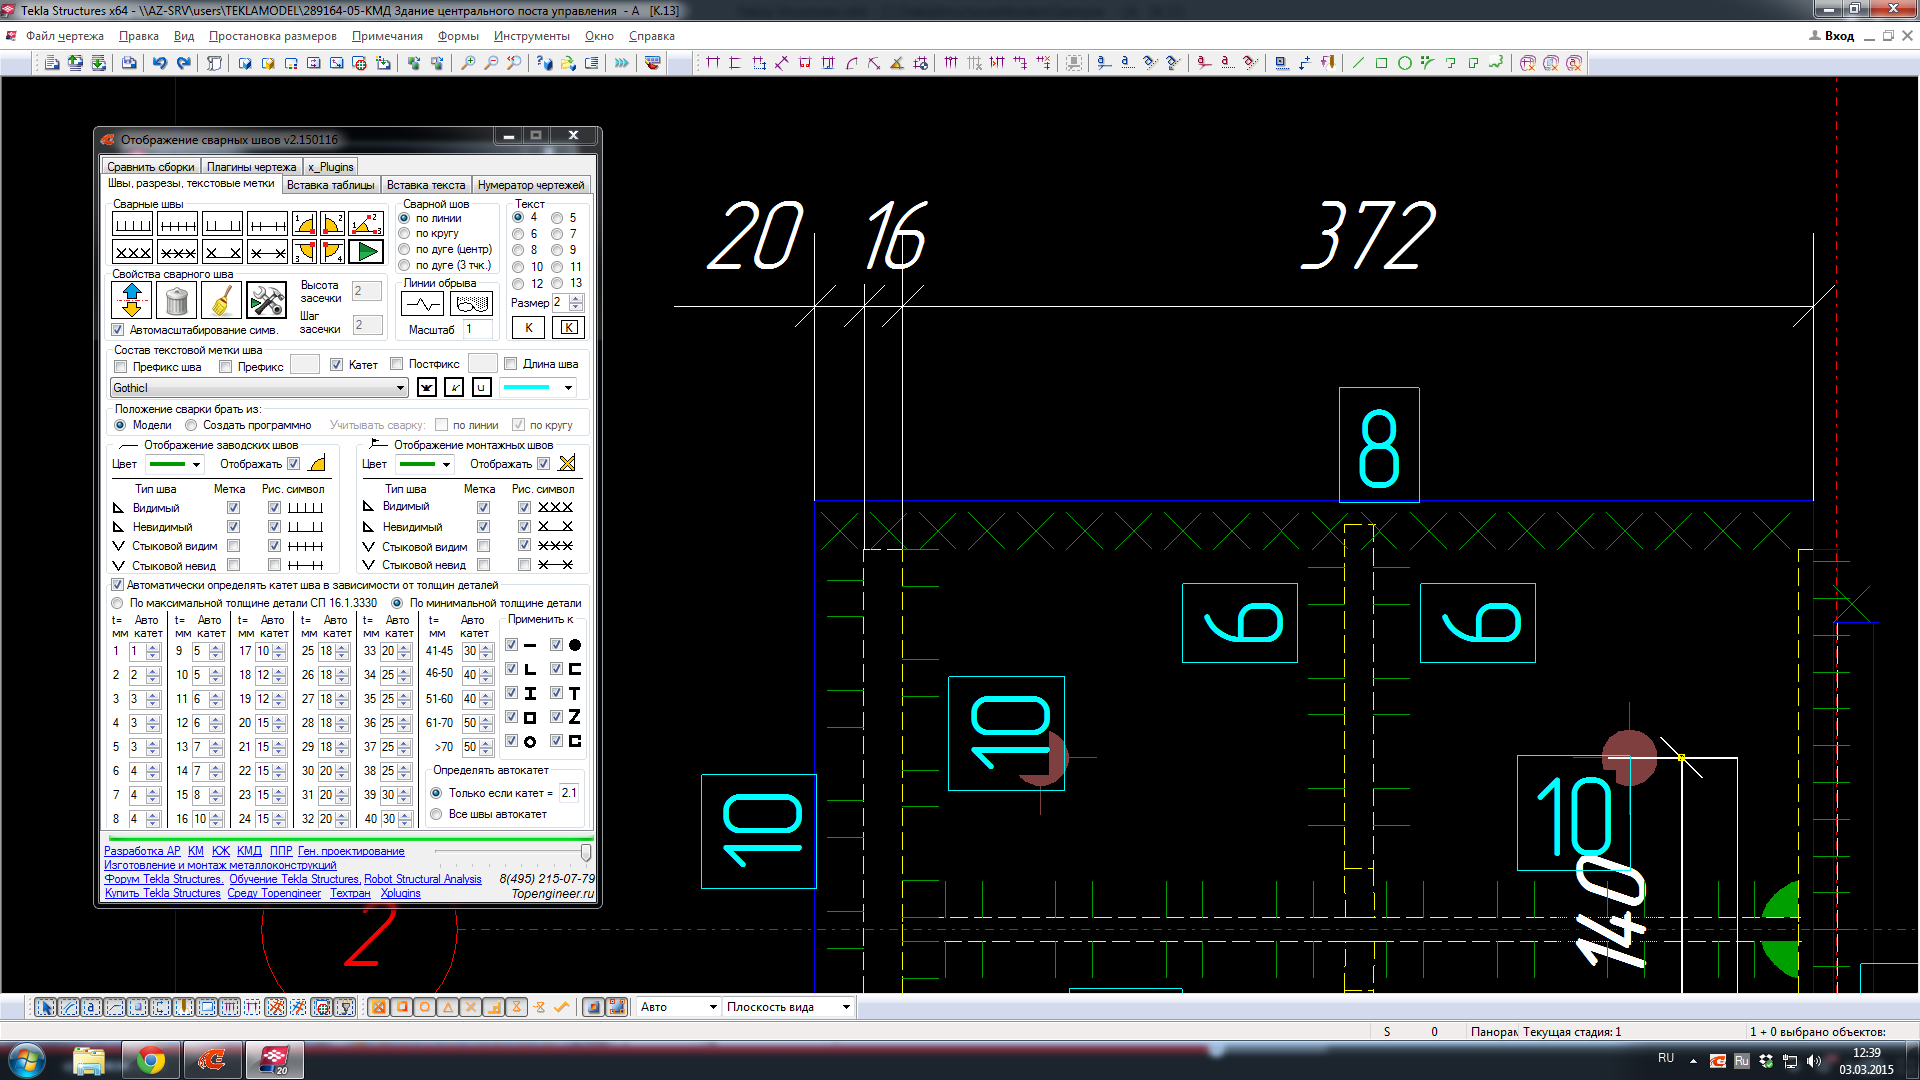The width and height of the screenshot is (1920, 1080).
Task: Click the zigzag break line icon
Action: (x=423, y=304)
